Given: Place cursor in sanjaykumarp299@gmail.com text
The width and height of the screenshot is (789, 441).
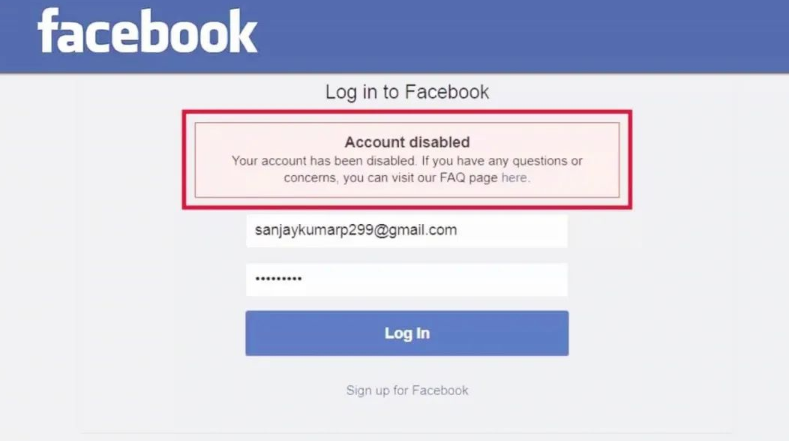Looking at the screenshot, I should [x=356, y=230].
